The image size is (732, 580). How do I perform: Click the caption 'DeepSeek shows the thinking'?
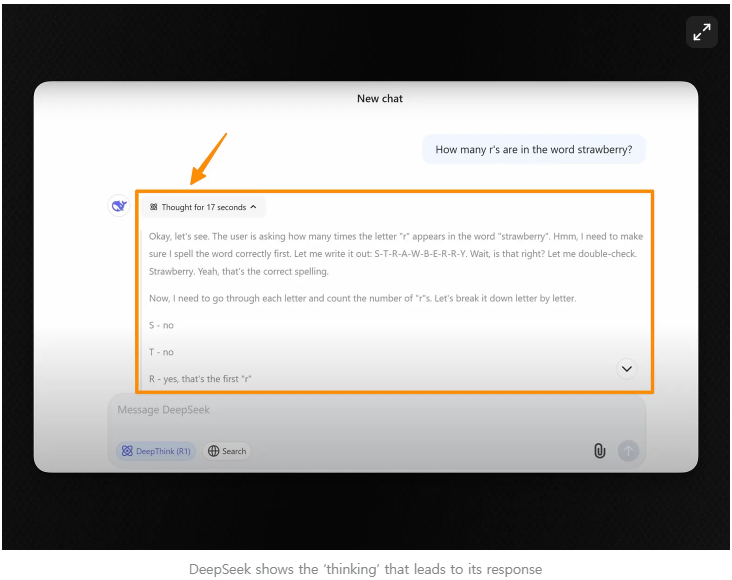coord(366,569)
